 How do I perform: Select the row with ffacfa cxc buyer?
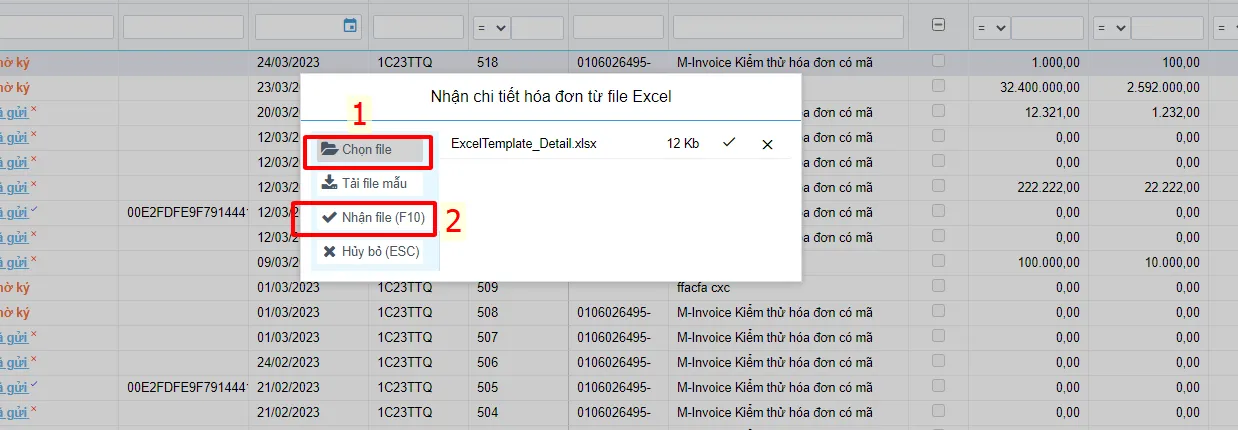(619, 287)
